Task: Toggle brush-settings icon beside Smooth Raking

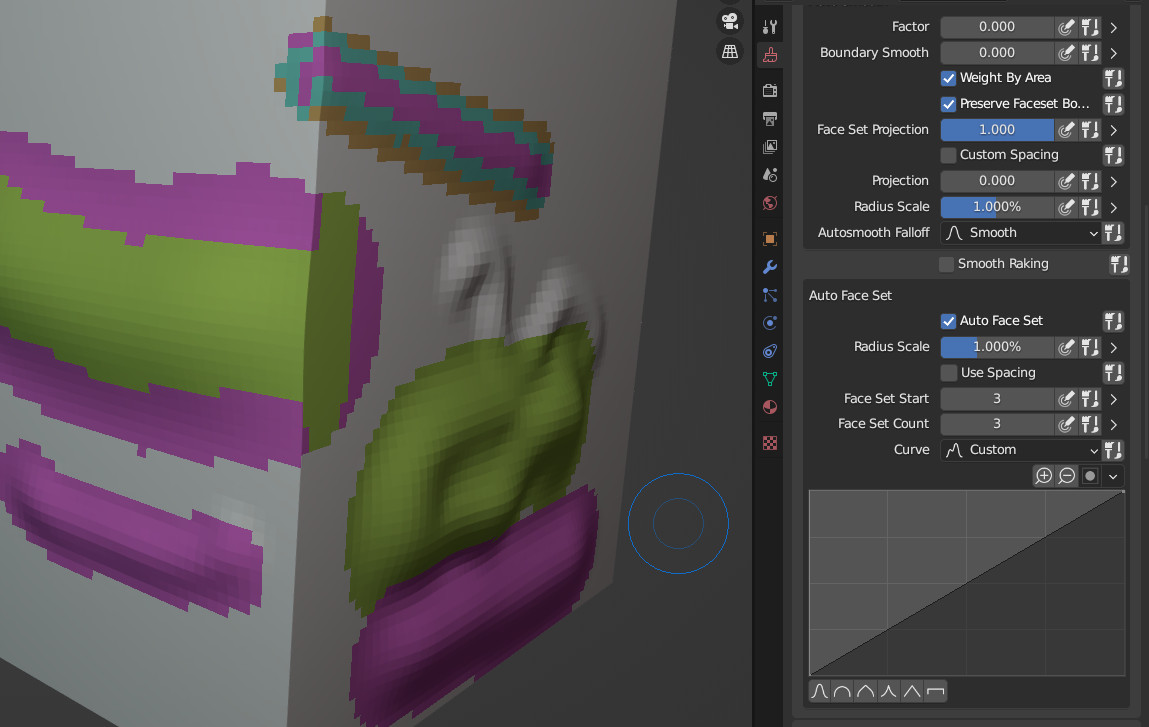Action: click(1118, 264)
